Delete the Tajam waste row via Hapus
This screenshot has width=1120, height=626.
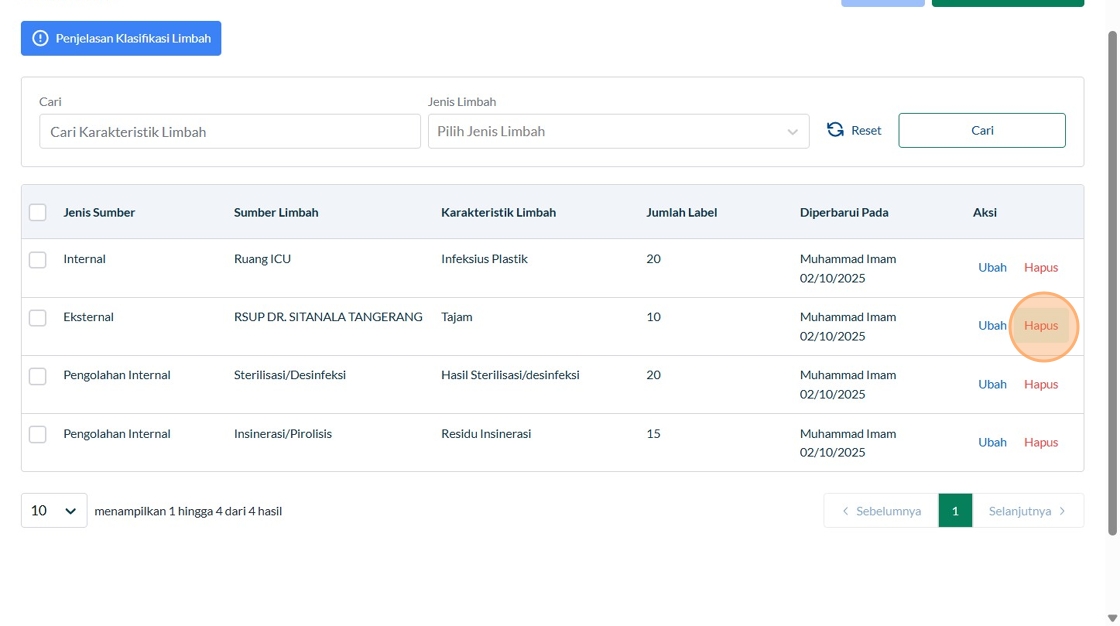[1041, 326]
